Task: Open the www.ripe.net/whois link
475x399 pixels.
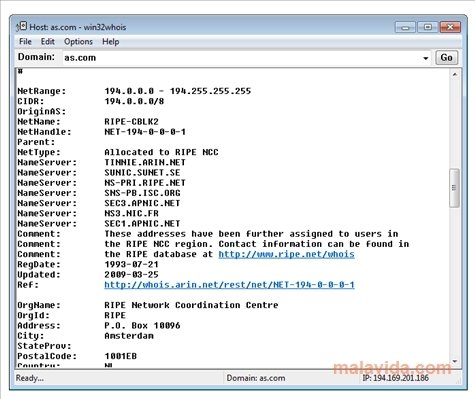Action: [x=286, y=254]
